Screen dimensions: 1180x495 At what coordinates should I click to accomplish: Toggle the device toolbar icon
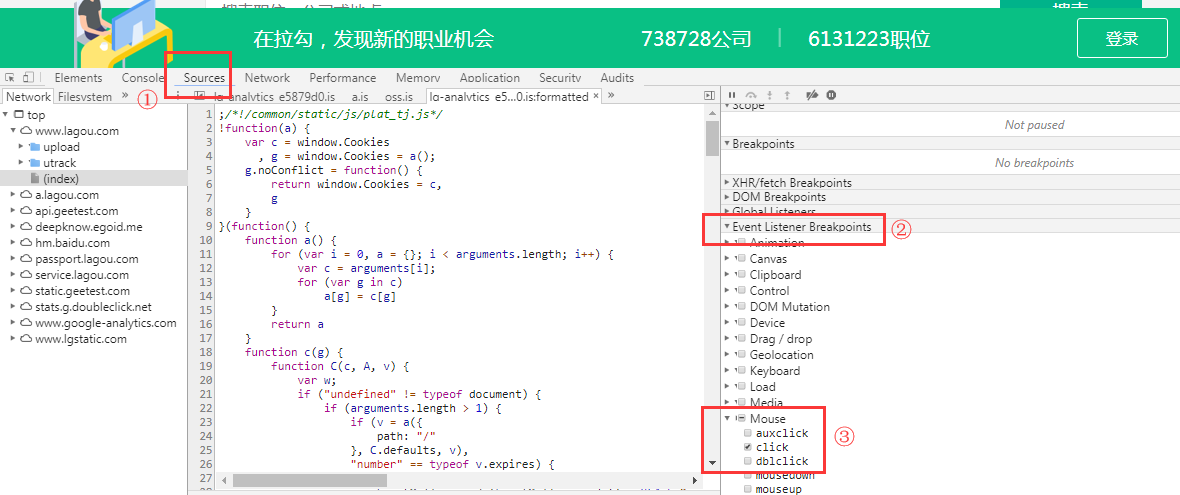click(x=28, y=77)
